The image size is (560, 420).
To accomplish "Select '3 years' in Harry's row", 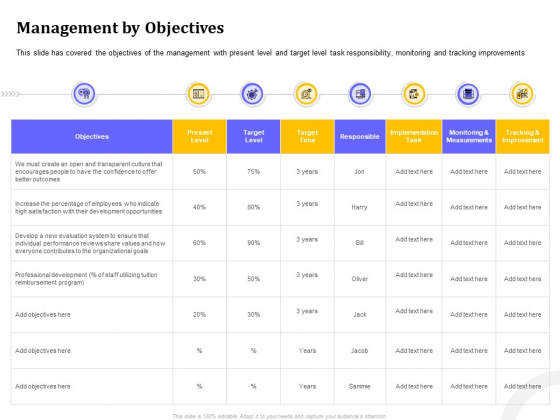I will pyautogui.click(x=307, y=204).
